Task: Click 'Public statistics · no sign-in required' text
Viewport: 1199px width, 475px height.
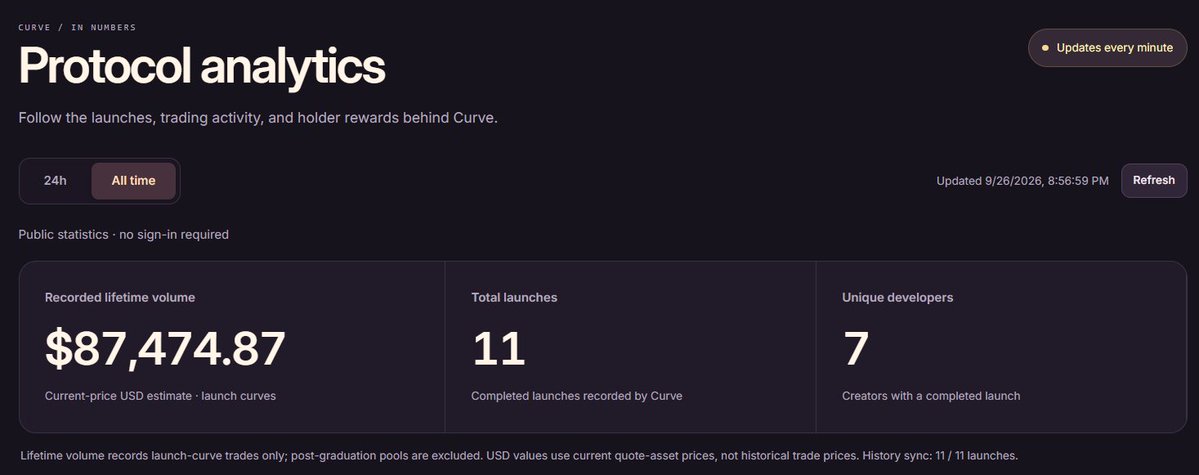Action: point(124,235)
